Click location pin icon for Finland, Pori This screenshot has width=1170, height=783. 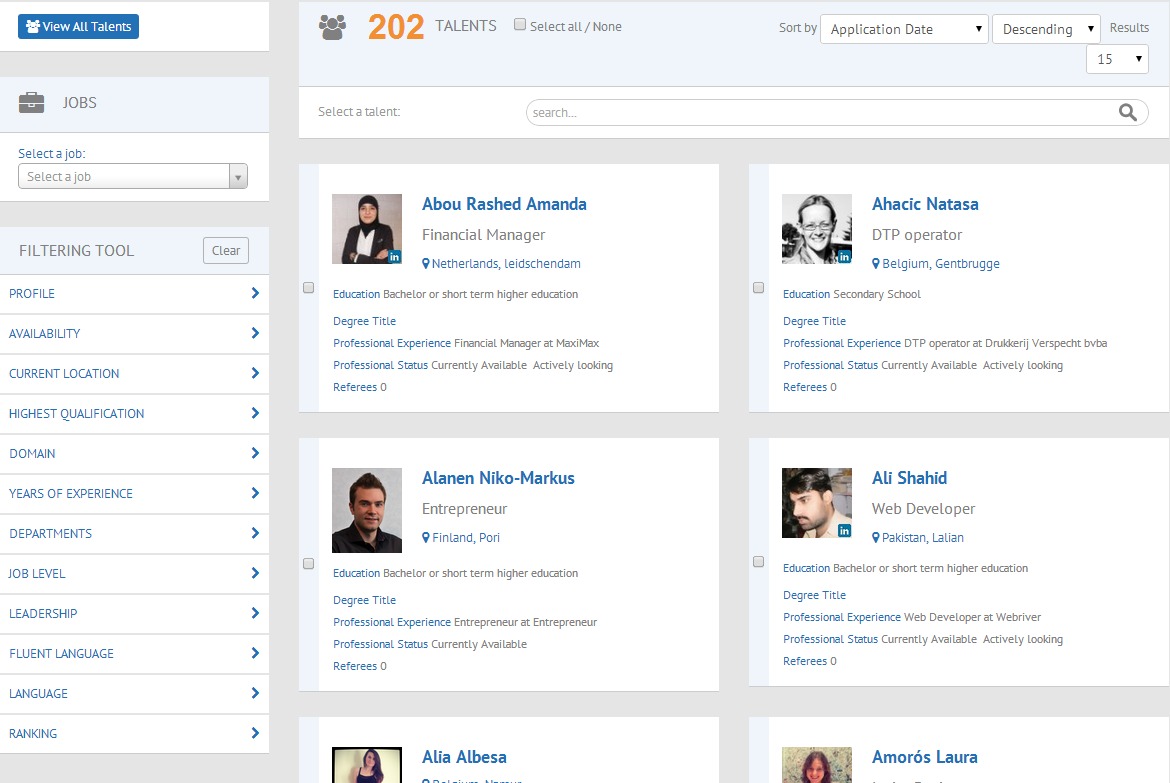[x=426, y=538]
